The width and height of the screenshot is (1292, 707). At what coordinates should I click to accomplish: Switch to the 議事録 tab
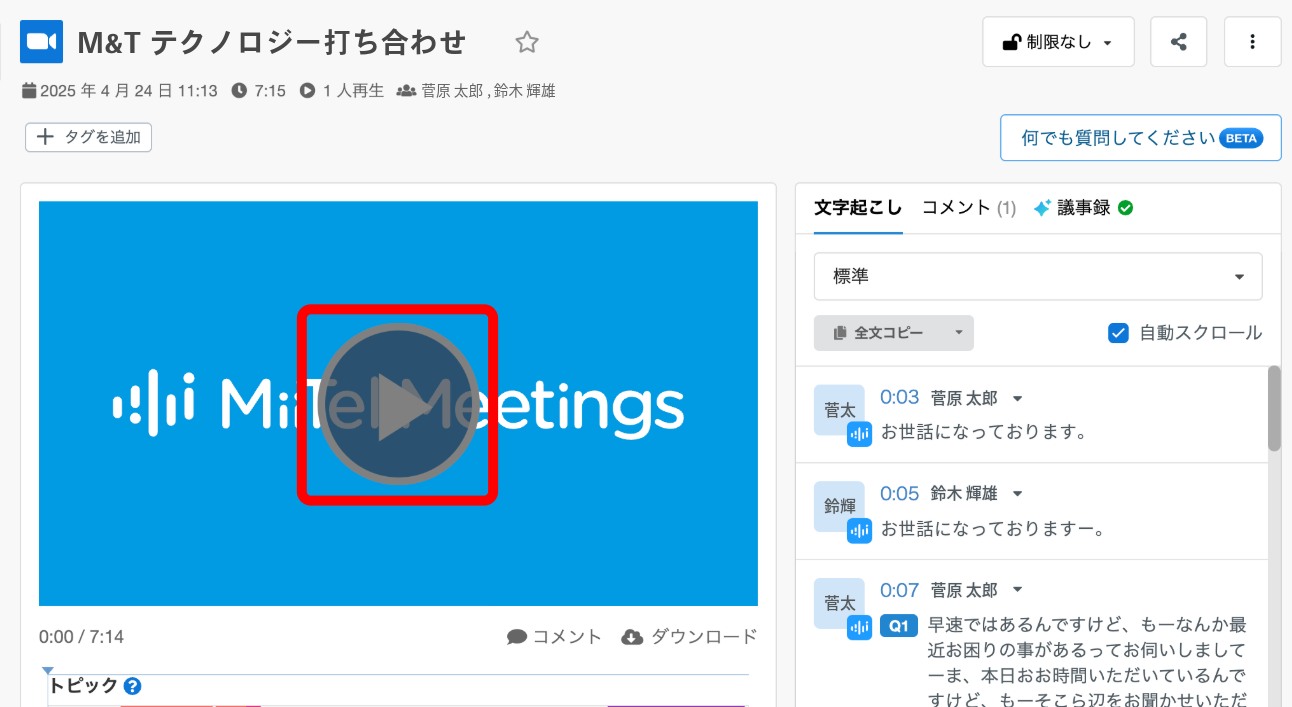point(1083,208)
